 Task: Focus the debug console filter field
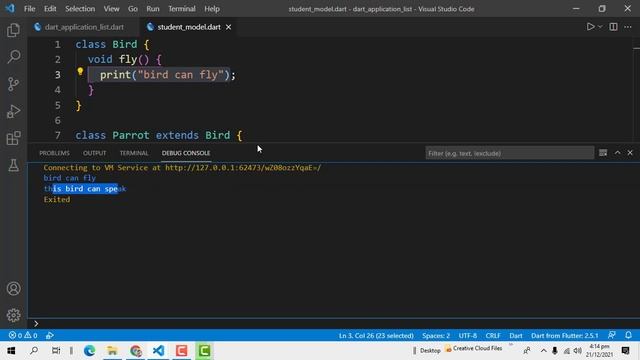coord(509,153)
